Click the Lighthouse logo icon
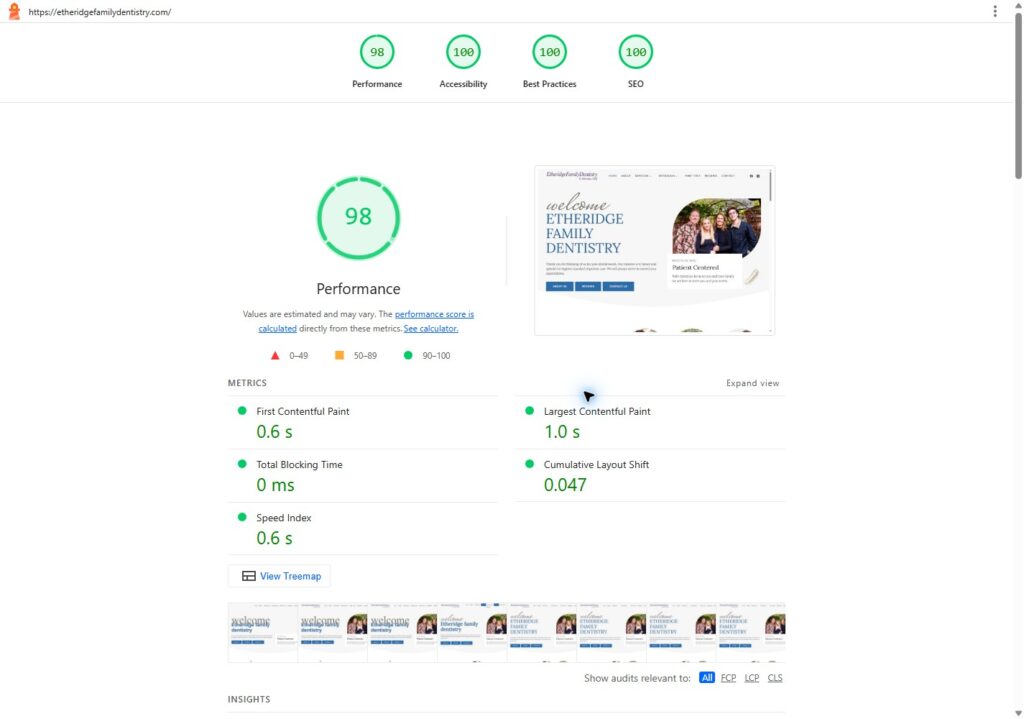The image size is (1024, 719). [x=14, y=12]
